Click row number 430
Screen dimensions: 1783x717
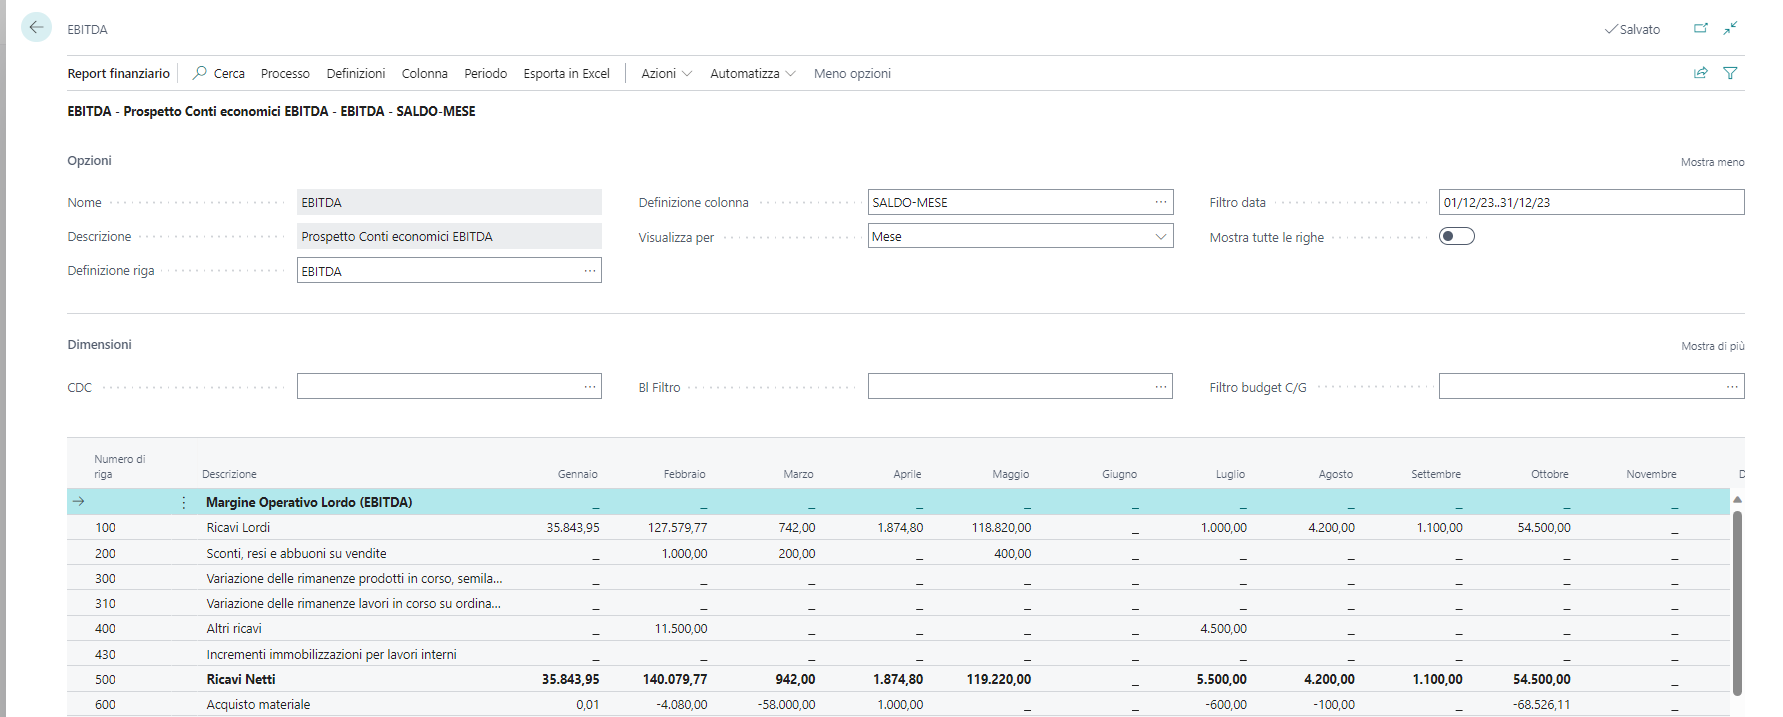pos(105,654)
